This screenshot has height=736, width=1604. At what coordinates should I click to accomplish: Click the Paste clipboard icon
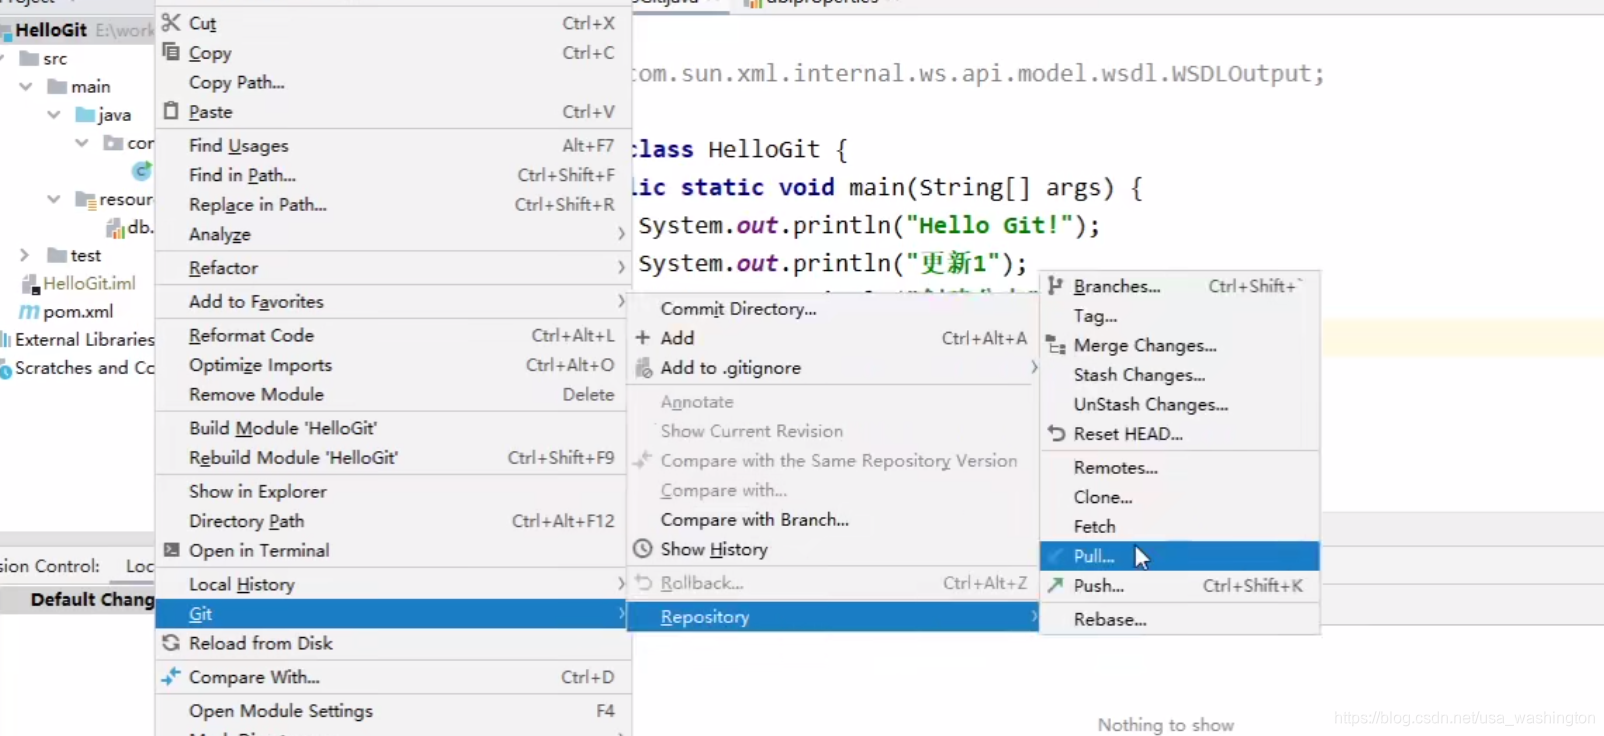(171, 111)
